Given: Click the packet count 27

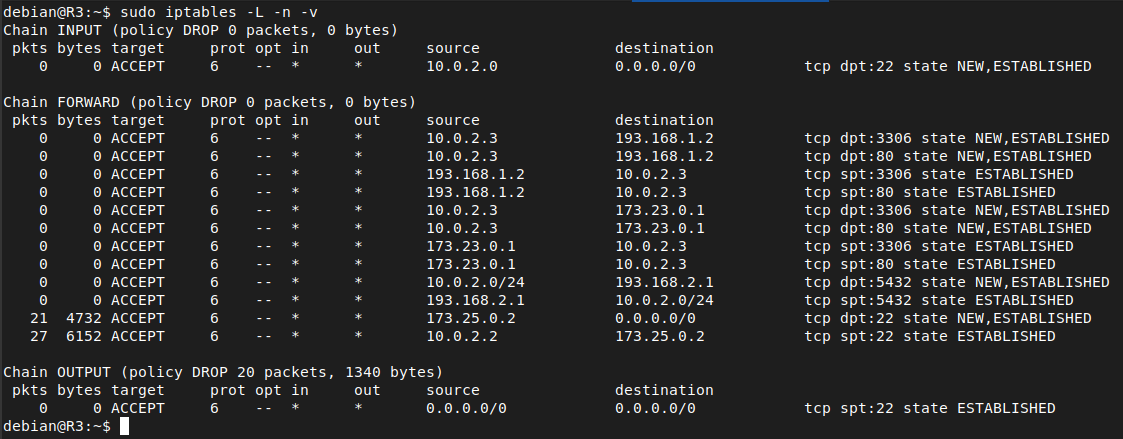Looking at the screenshot, I should (39, 336).
